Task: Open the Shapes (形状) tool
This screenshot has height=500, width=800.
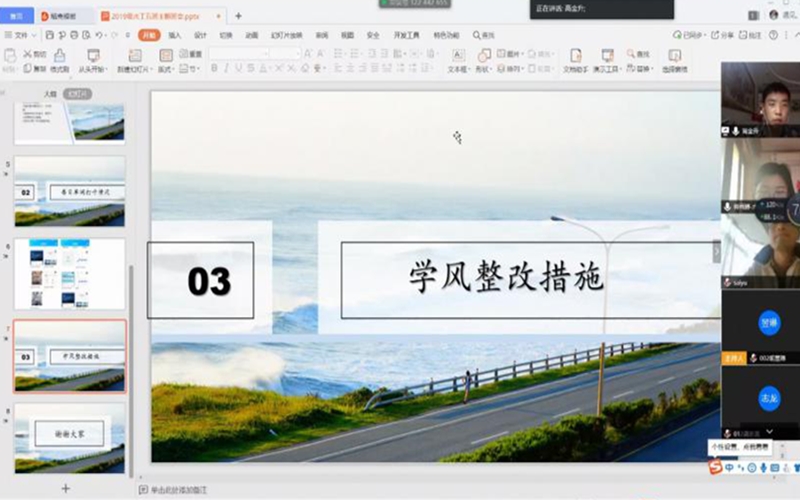Action: [x=482, y=58]
